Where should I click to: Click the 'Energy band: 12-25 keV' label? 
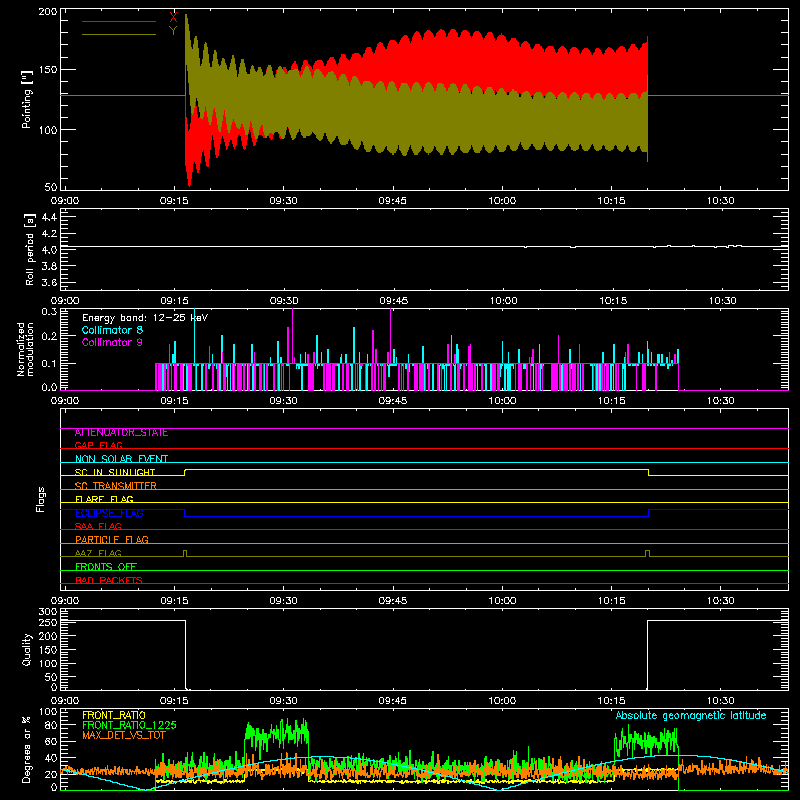click(x=145, y=318)
